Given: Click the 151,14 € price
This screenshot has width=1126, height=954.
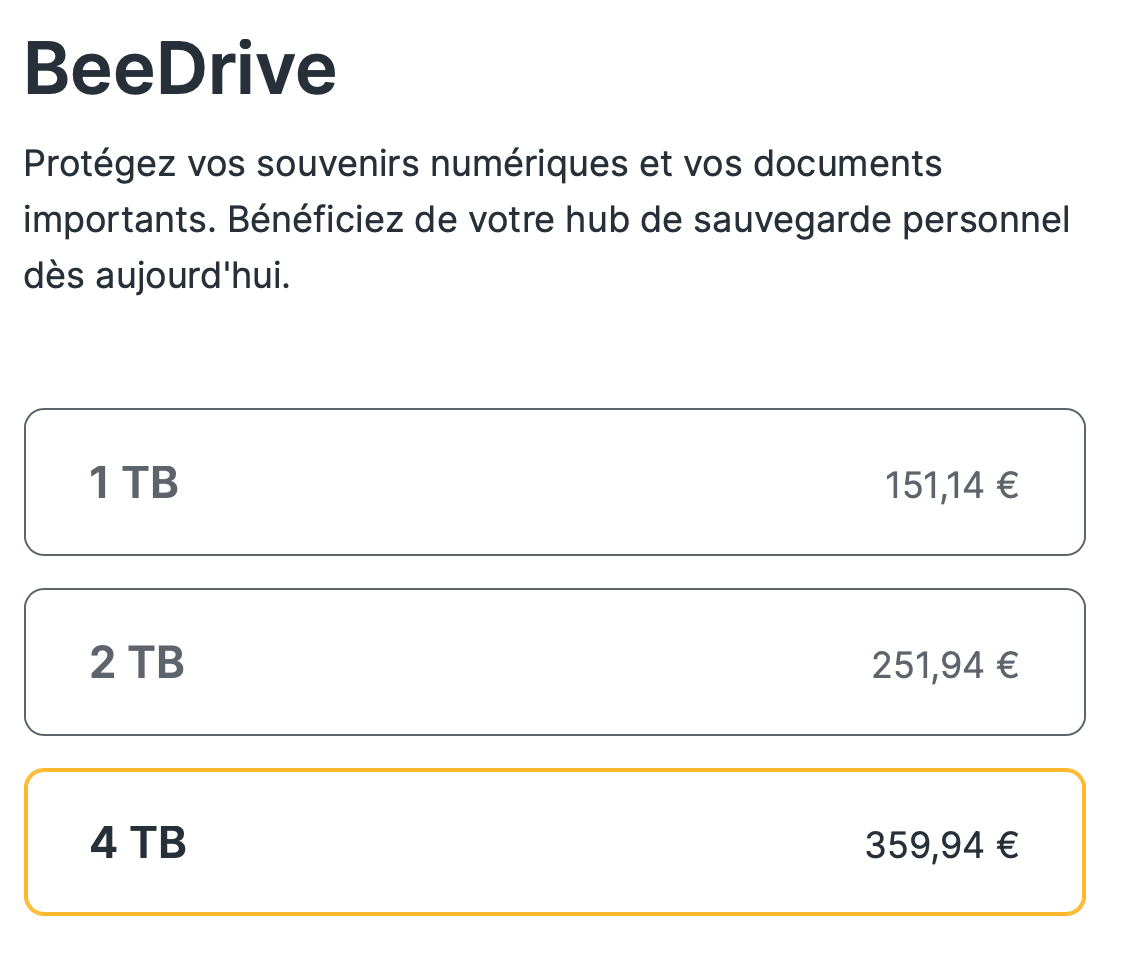Looking at the screenshot, I should coord(951,486).
